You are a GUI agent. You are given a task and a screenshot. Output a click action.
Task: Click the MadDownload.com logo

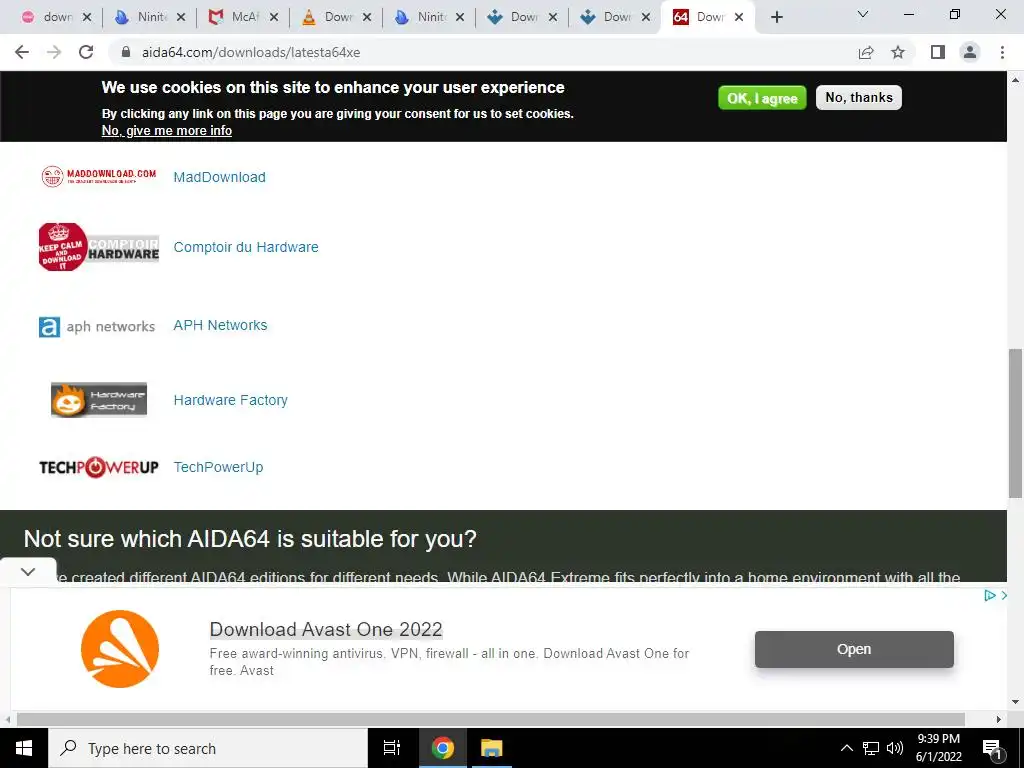click(x=99, y=176)
